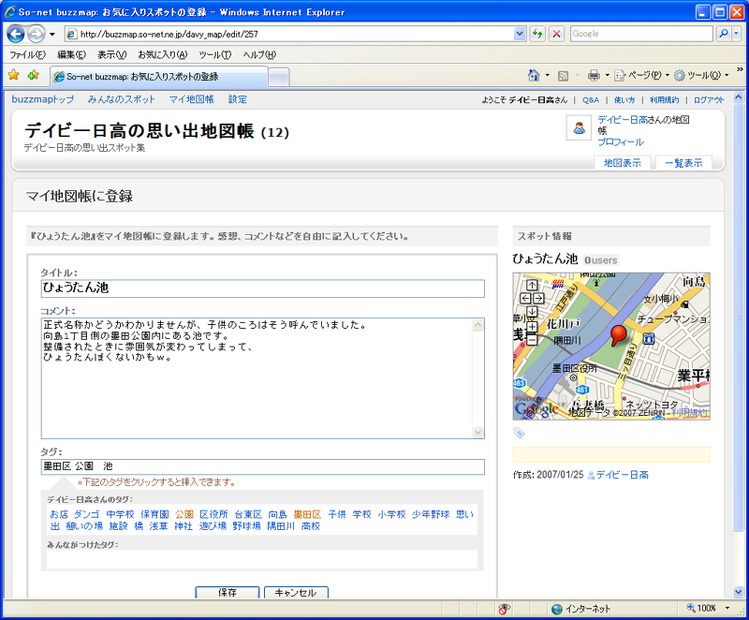Open Favorites Center star icon
749x620 pixels.
coord(14,75)
